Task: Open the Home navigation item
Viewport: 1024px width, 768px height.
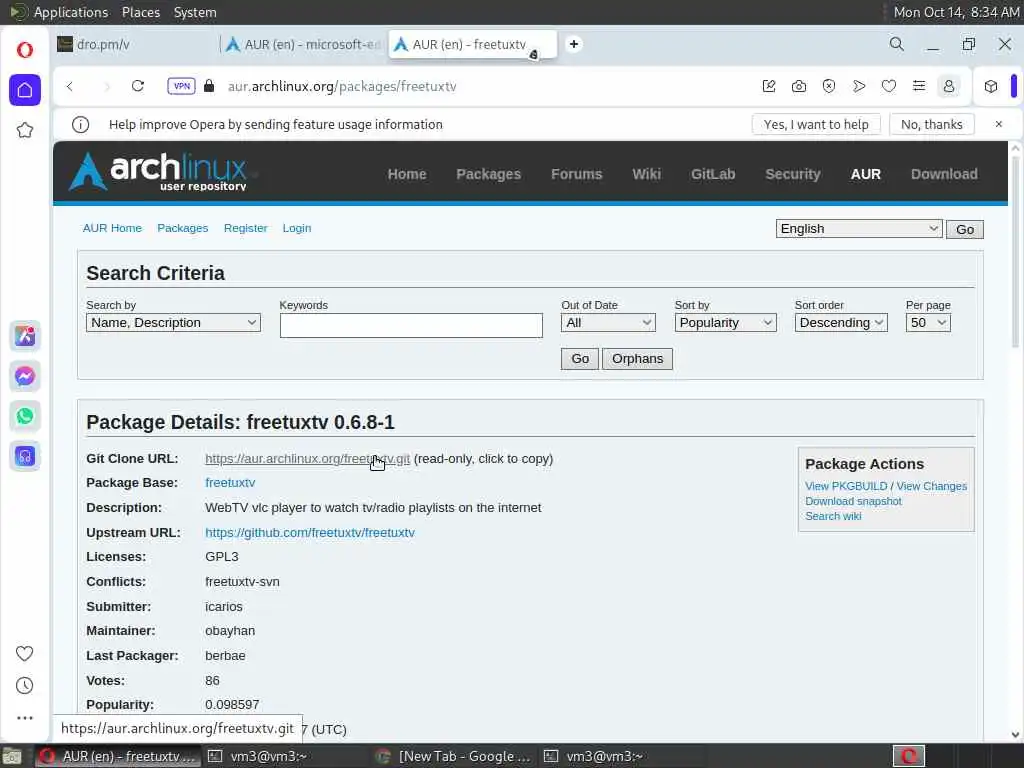Action: pyautogui.click(x=407, y=174)
